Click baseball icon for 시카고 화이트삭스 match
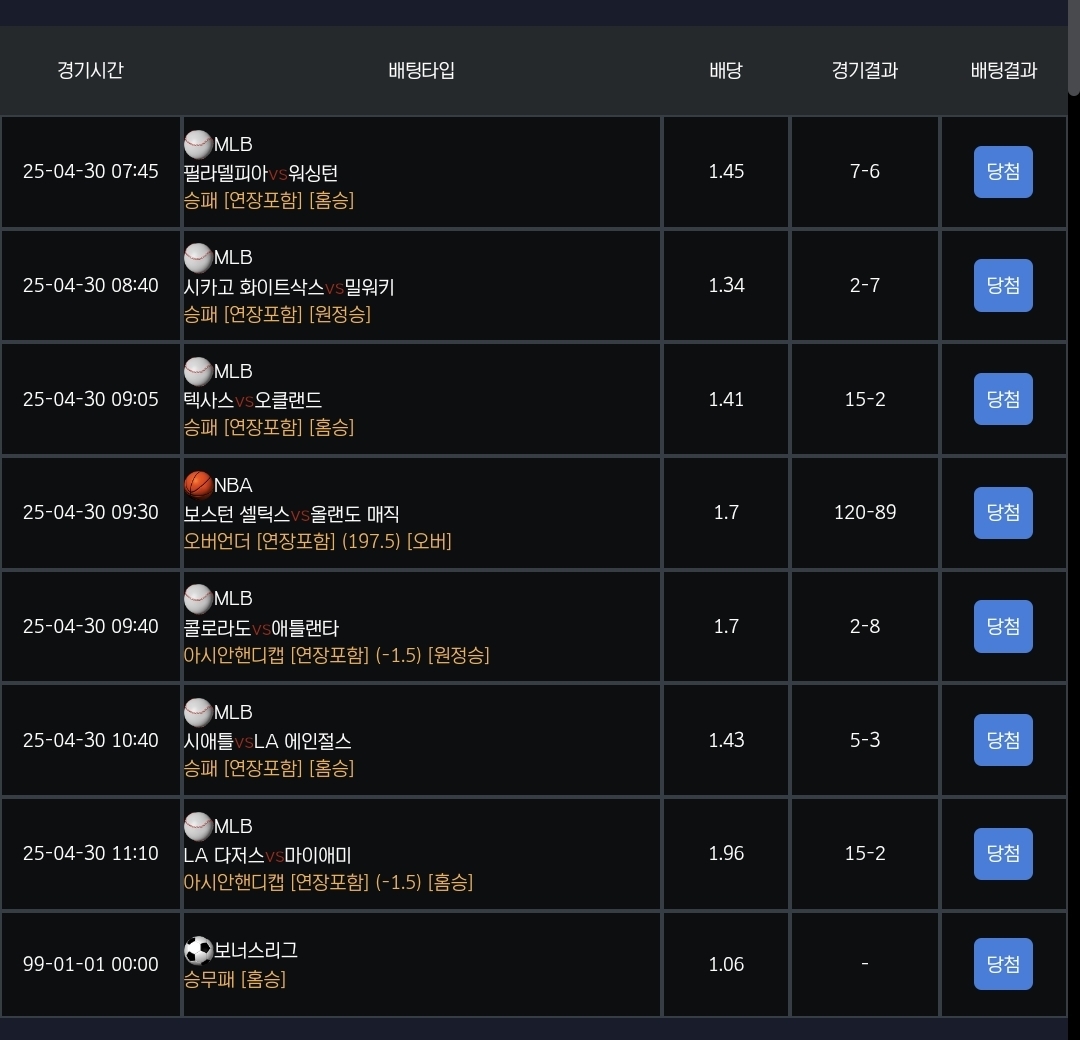Screen dimensions: 1080x1040 198,258
